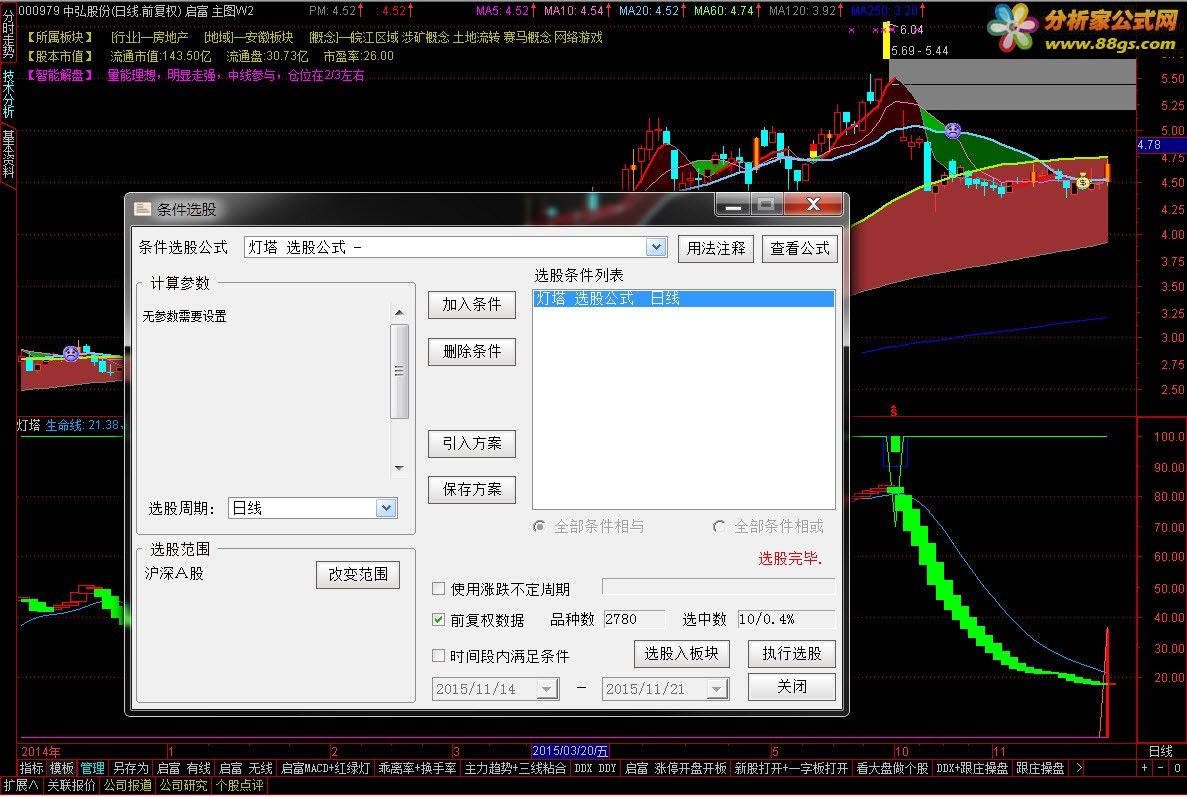Click the 选中数 10/0.4% field
The image size is (1187, 797).
(786, 619)
